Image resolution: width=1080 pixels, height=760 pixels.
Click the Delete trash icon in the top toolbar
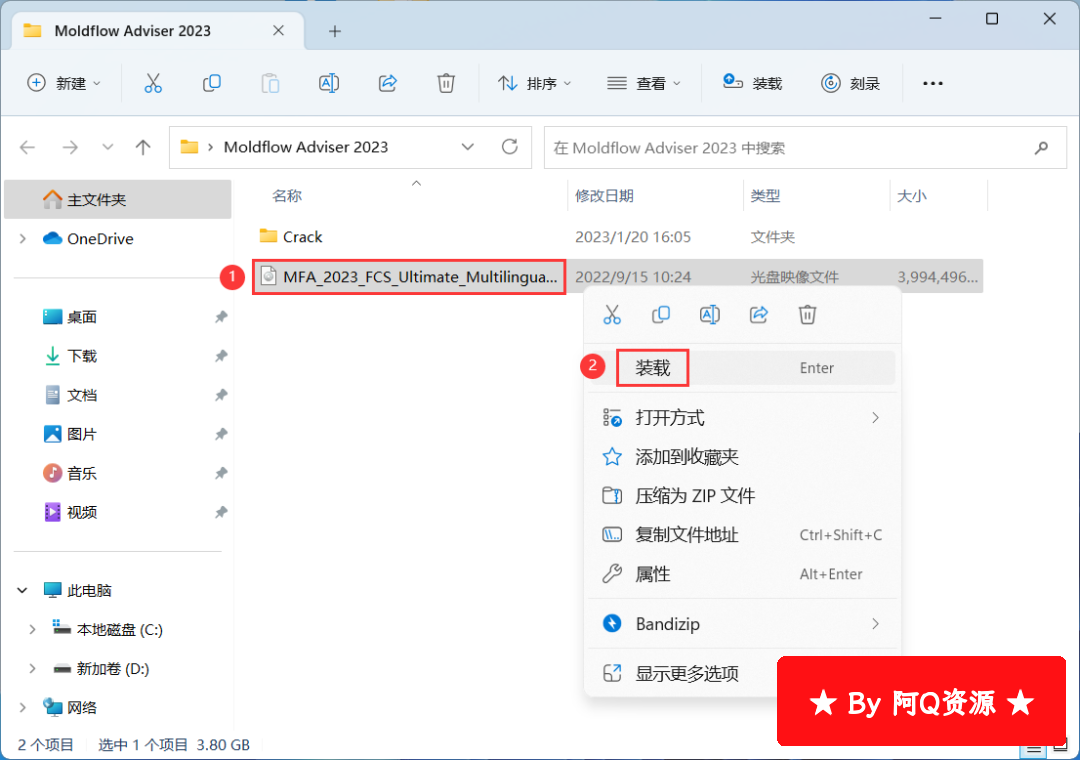446,83
